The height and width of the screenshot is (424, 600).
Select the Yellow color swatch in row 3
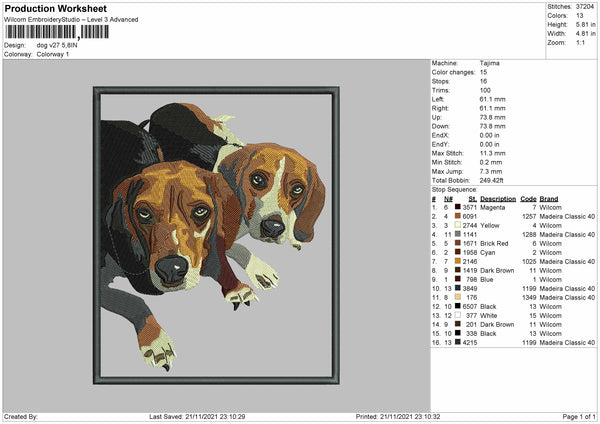click(457, 225)
